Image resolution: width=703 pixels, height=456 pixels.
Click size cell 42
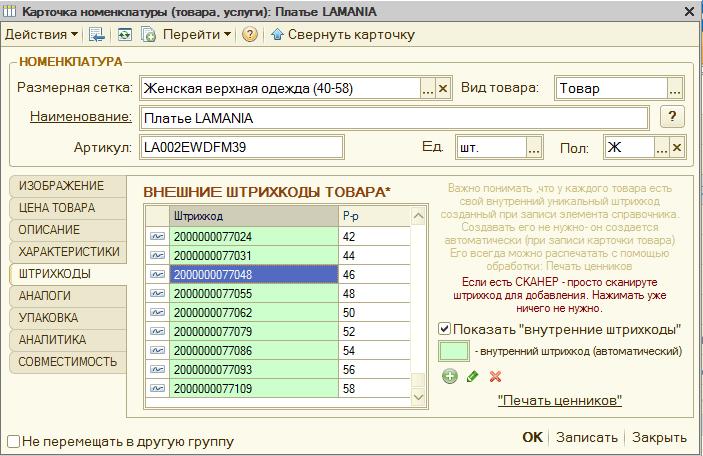tap(374, 236)
